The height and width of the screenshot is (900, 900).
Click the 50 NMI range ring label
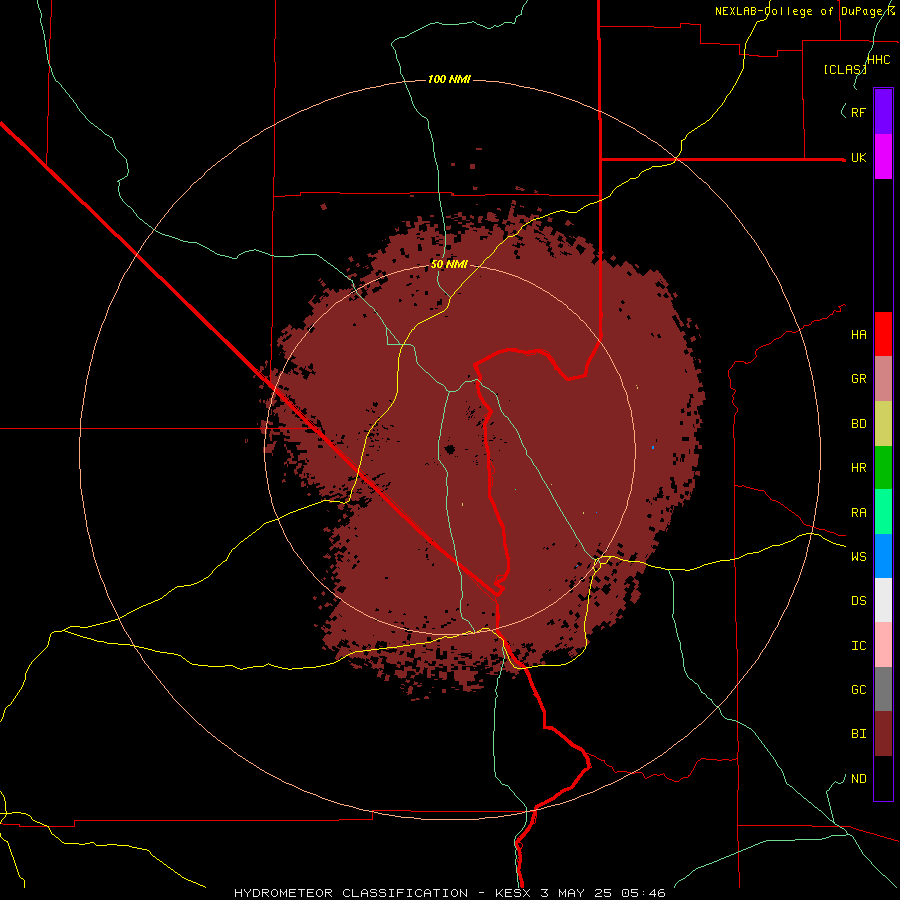[449, 265]
